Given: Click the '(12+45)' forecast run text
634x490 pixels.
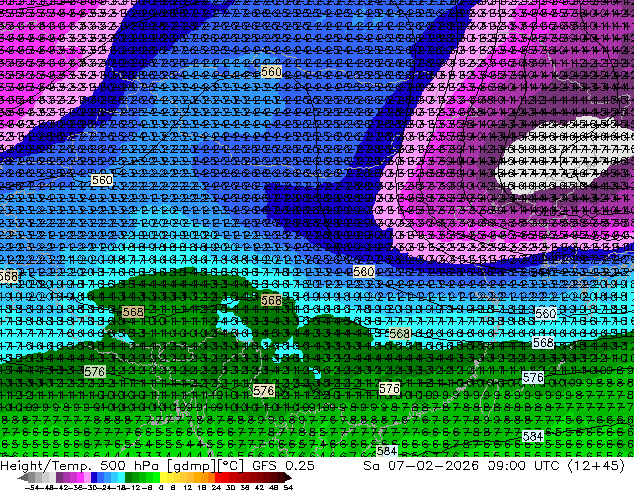Looking at the screenshot, I should (x=596, y=466).
